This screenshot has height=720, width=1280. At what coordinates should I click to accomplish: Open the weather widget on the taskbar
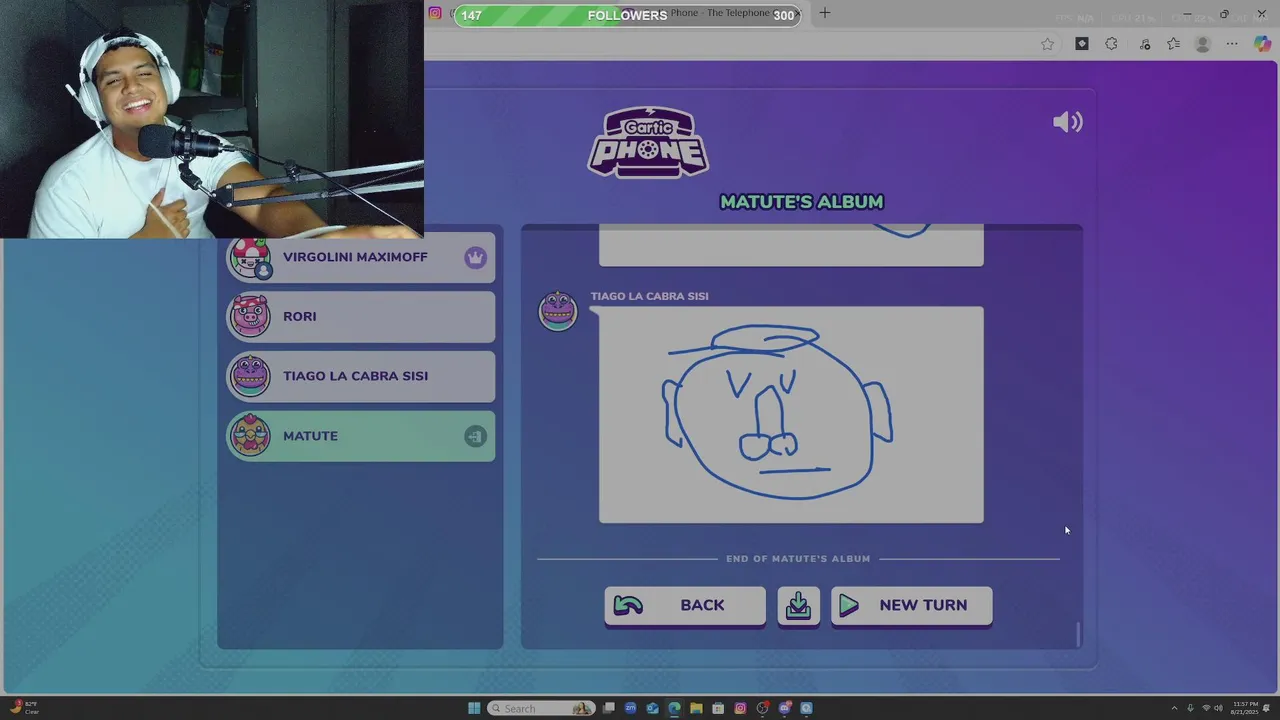click(x=24, y=708)
